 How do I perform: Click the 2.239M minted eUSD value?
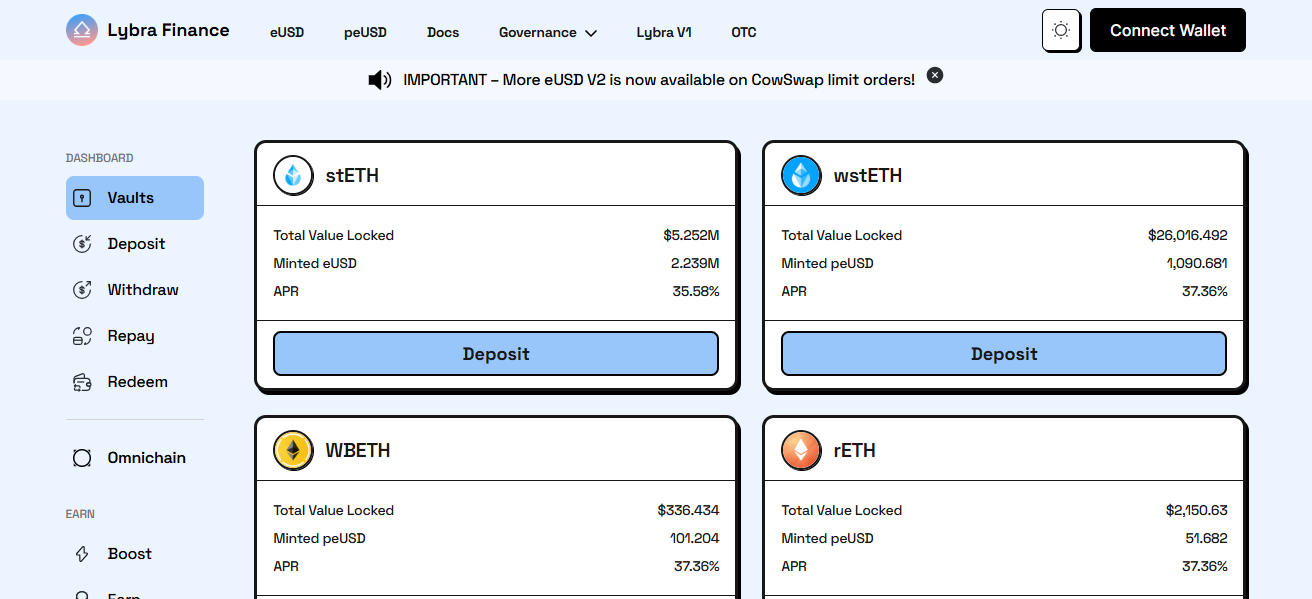coord(695,263)
